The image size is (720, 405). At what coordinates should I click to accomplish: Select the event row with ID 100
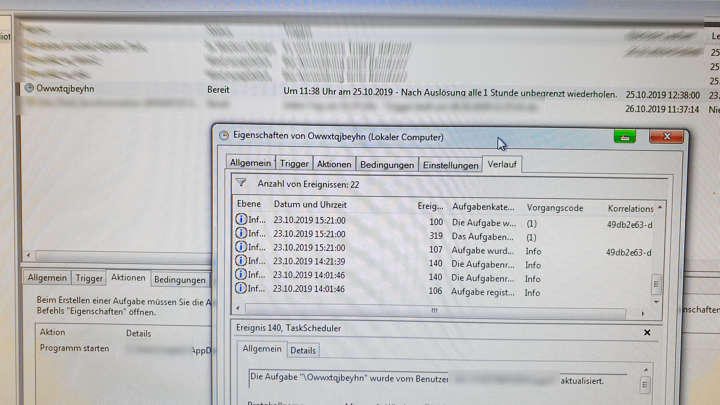444,222
